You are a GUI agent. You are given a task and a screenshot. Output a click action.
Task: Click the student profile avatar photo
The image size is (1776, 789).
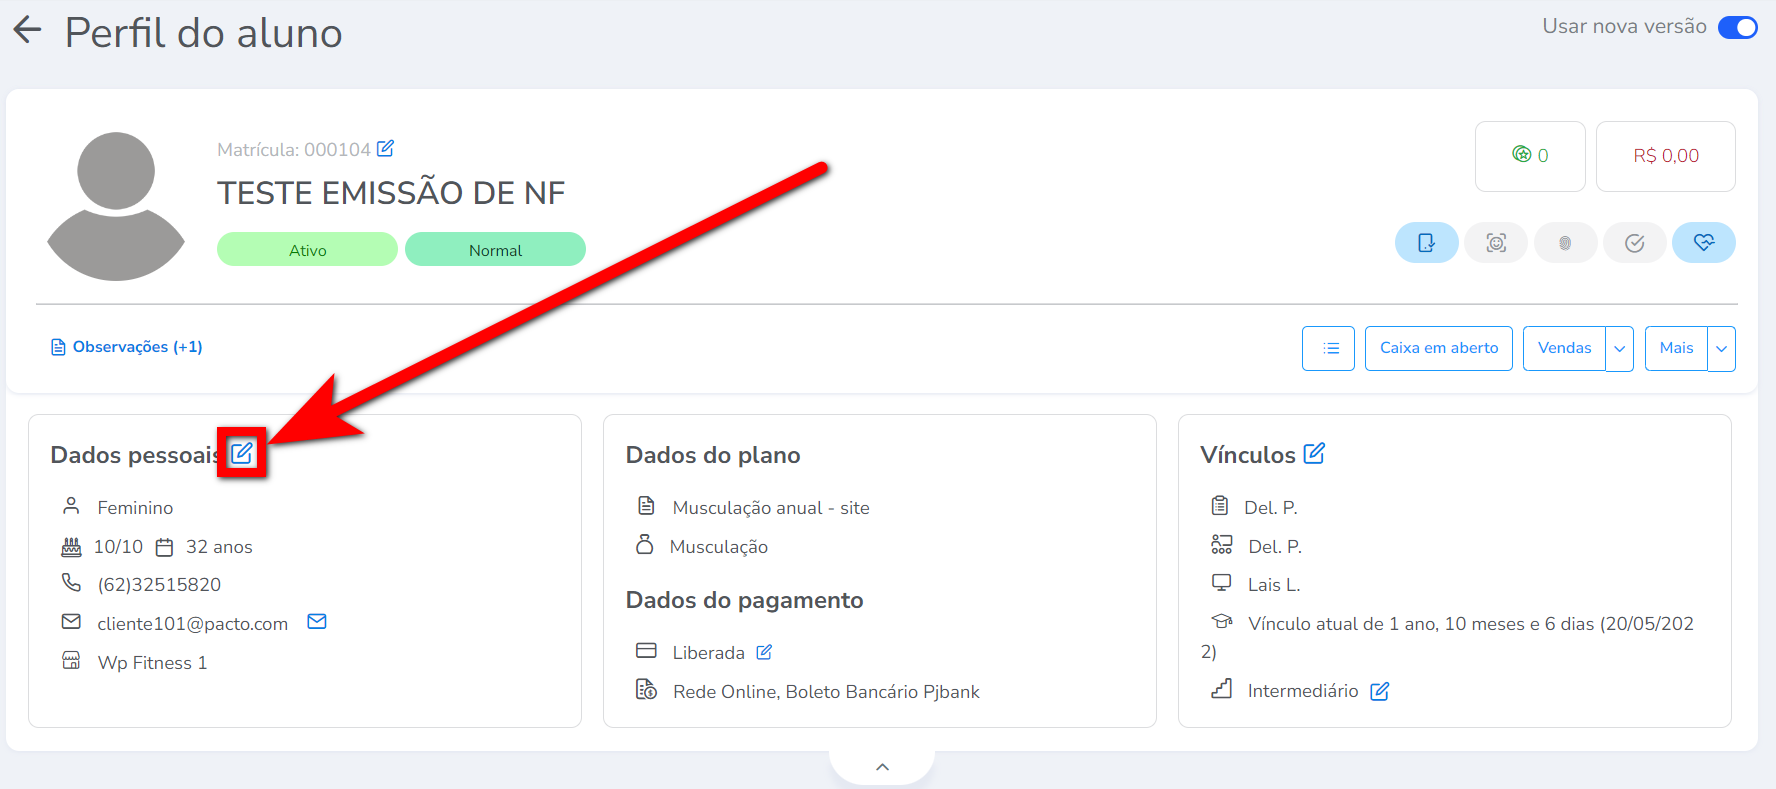[116, 206]
